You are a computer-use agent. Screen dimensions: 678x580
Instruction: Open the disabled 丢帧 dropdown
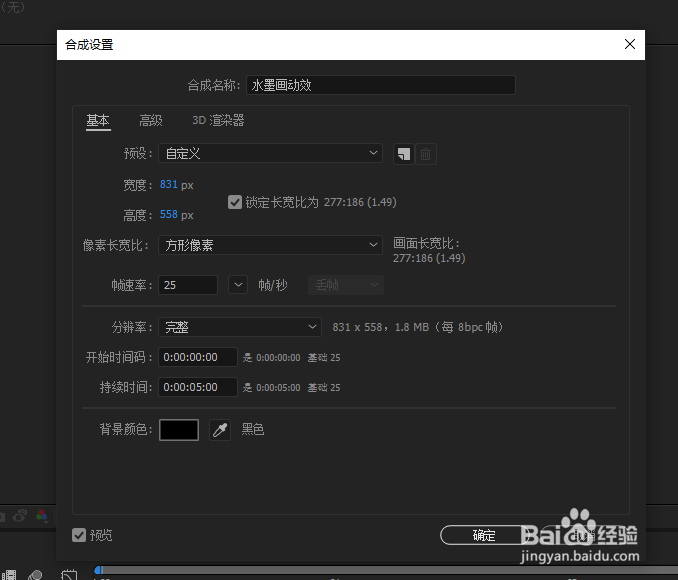click(x=345, y=285)
